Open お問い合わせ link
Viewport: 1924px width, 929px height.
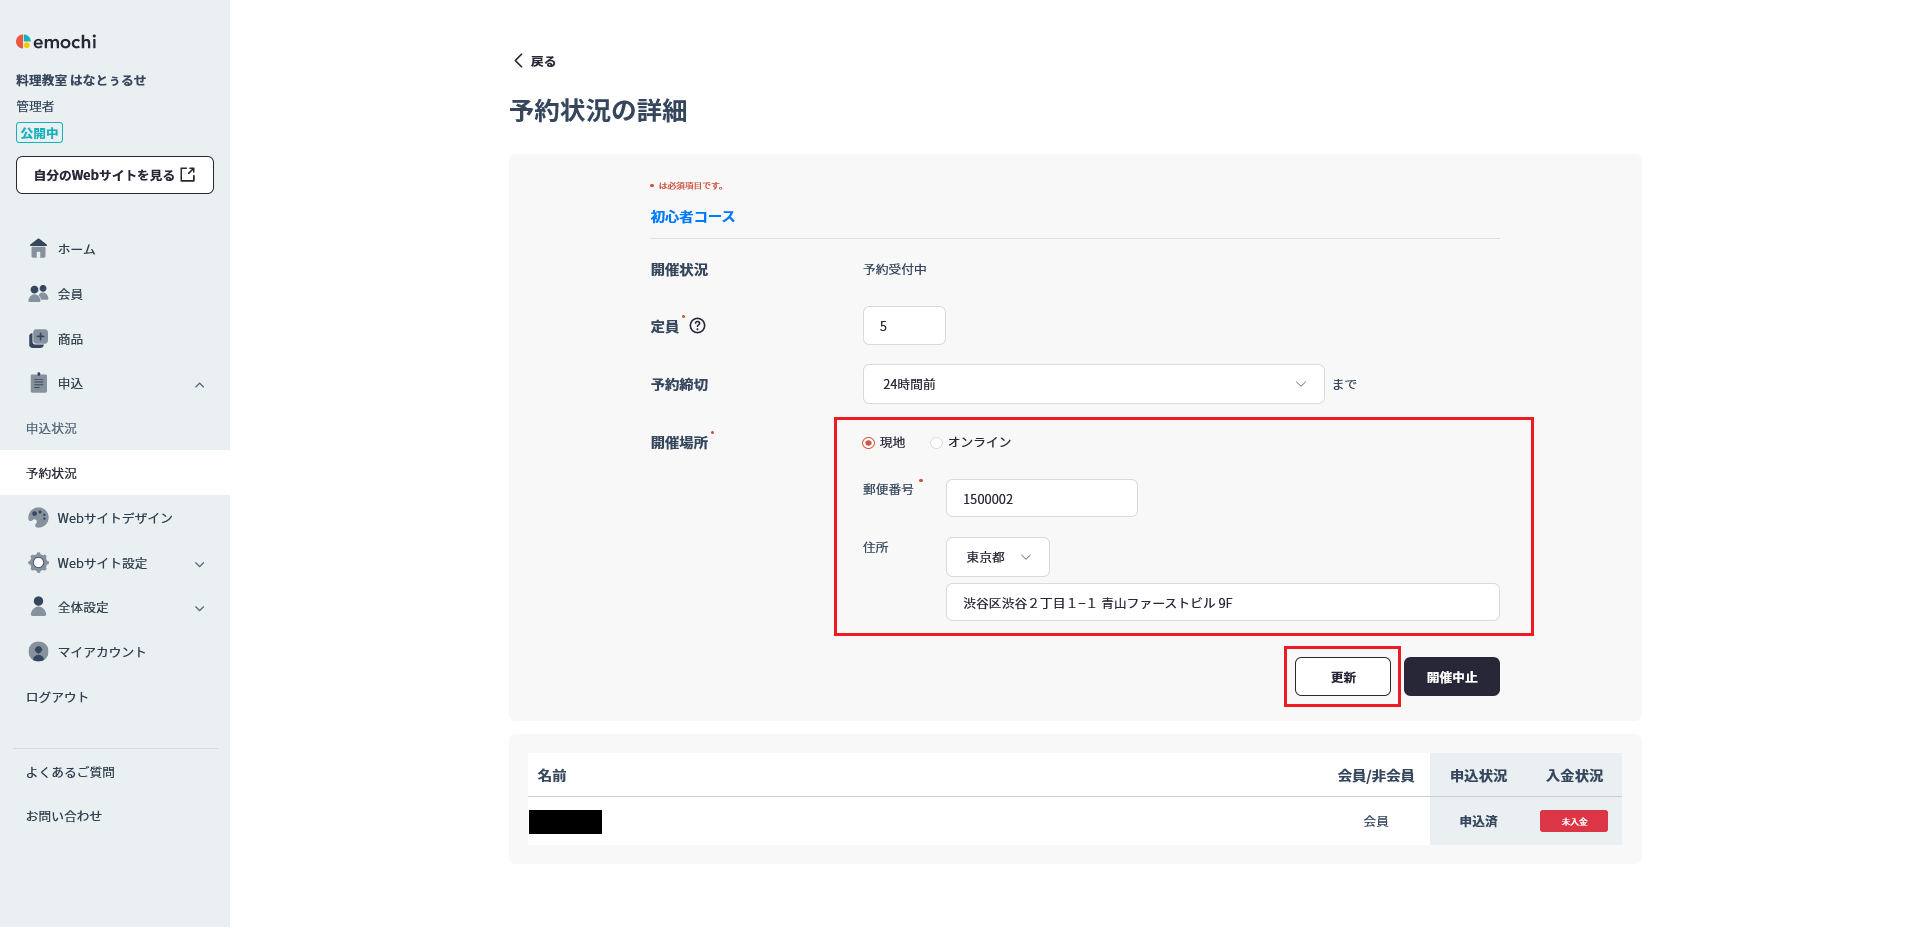click(64, 816)
